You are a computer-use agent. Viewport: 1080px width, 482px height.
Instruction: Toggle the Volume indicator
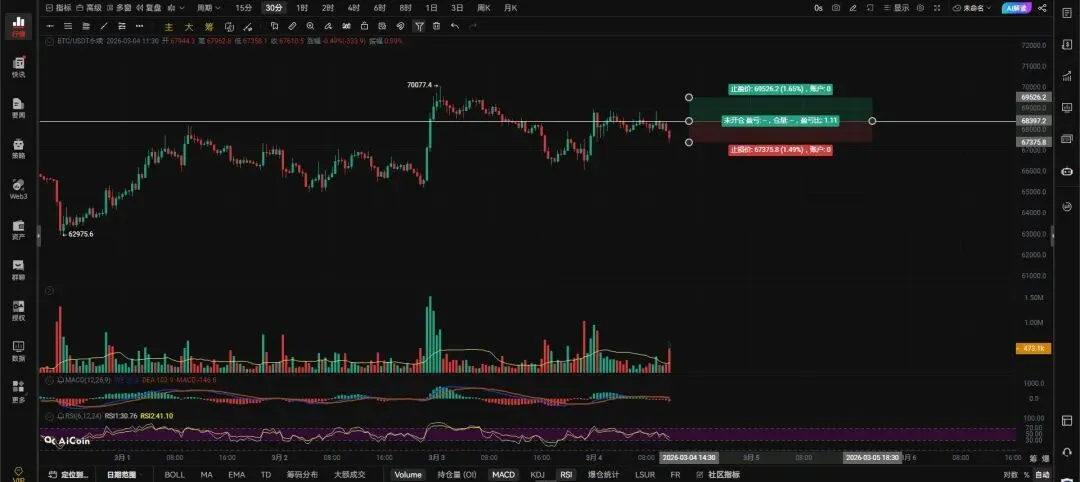[x=408, y=474]
